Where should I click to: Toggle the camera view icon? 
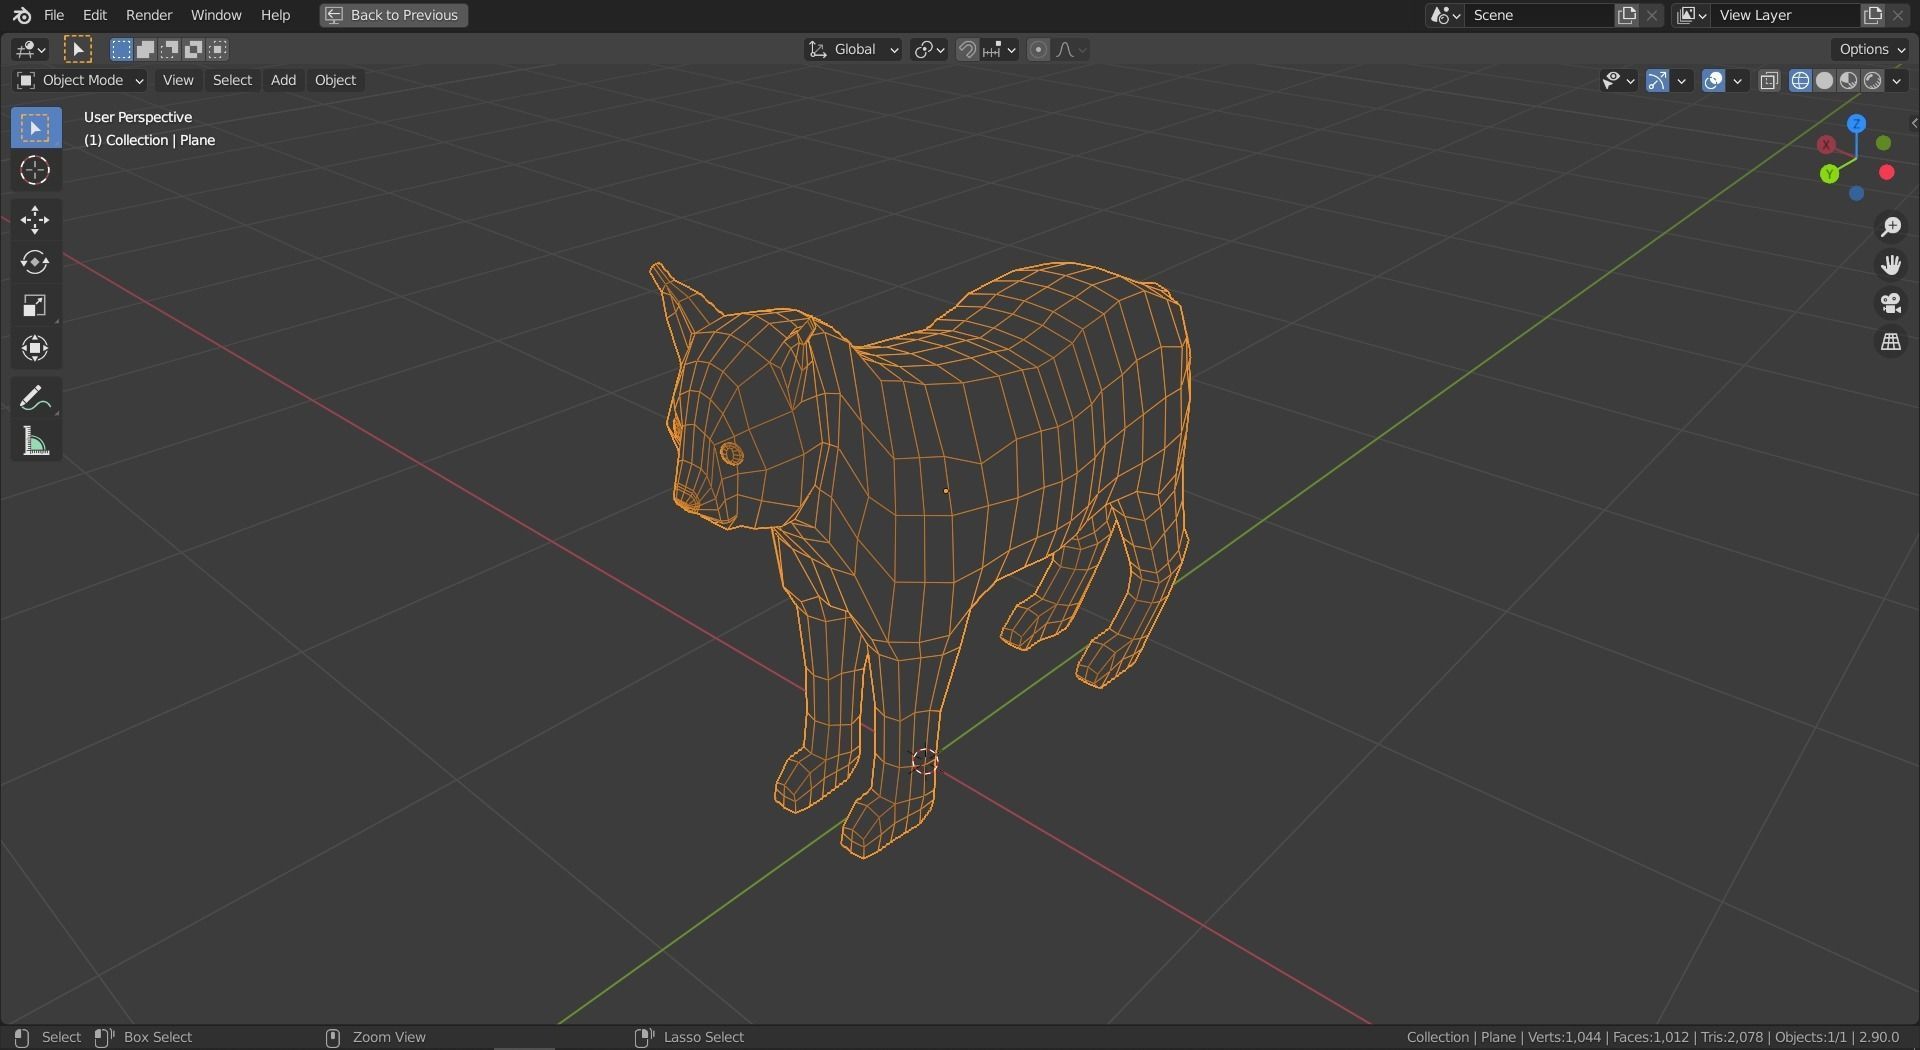1890,304
